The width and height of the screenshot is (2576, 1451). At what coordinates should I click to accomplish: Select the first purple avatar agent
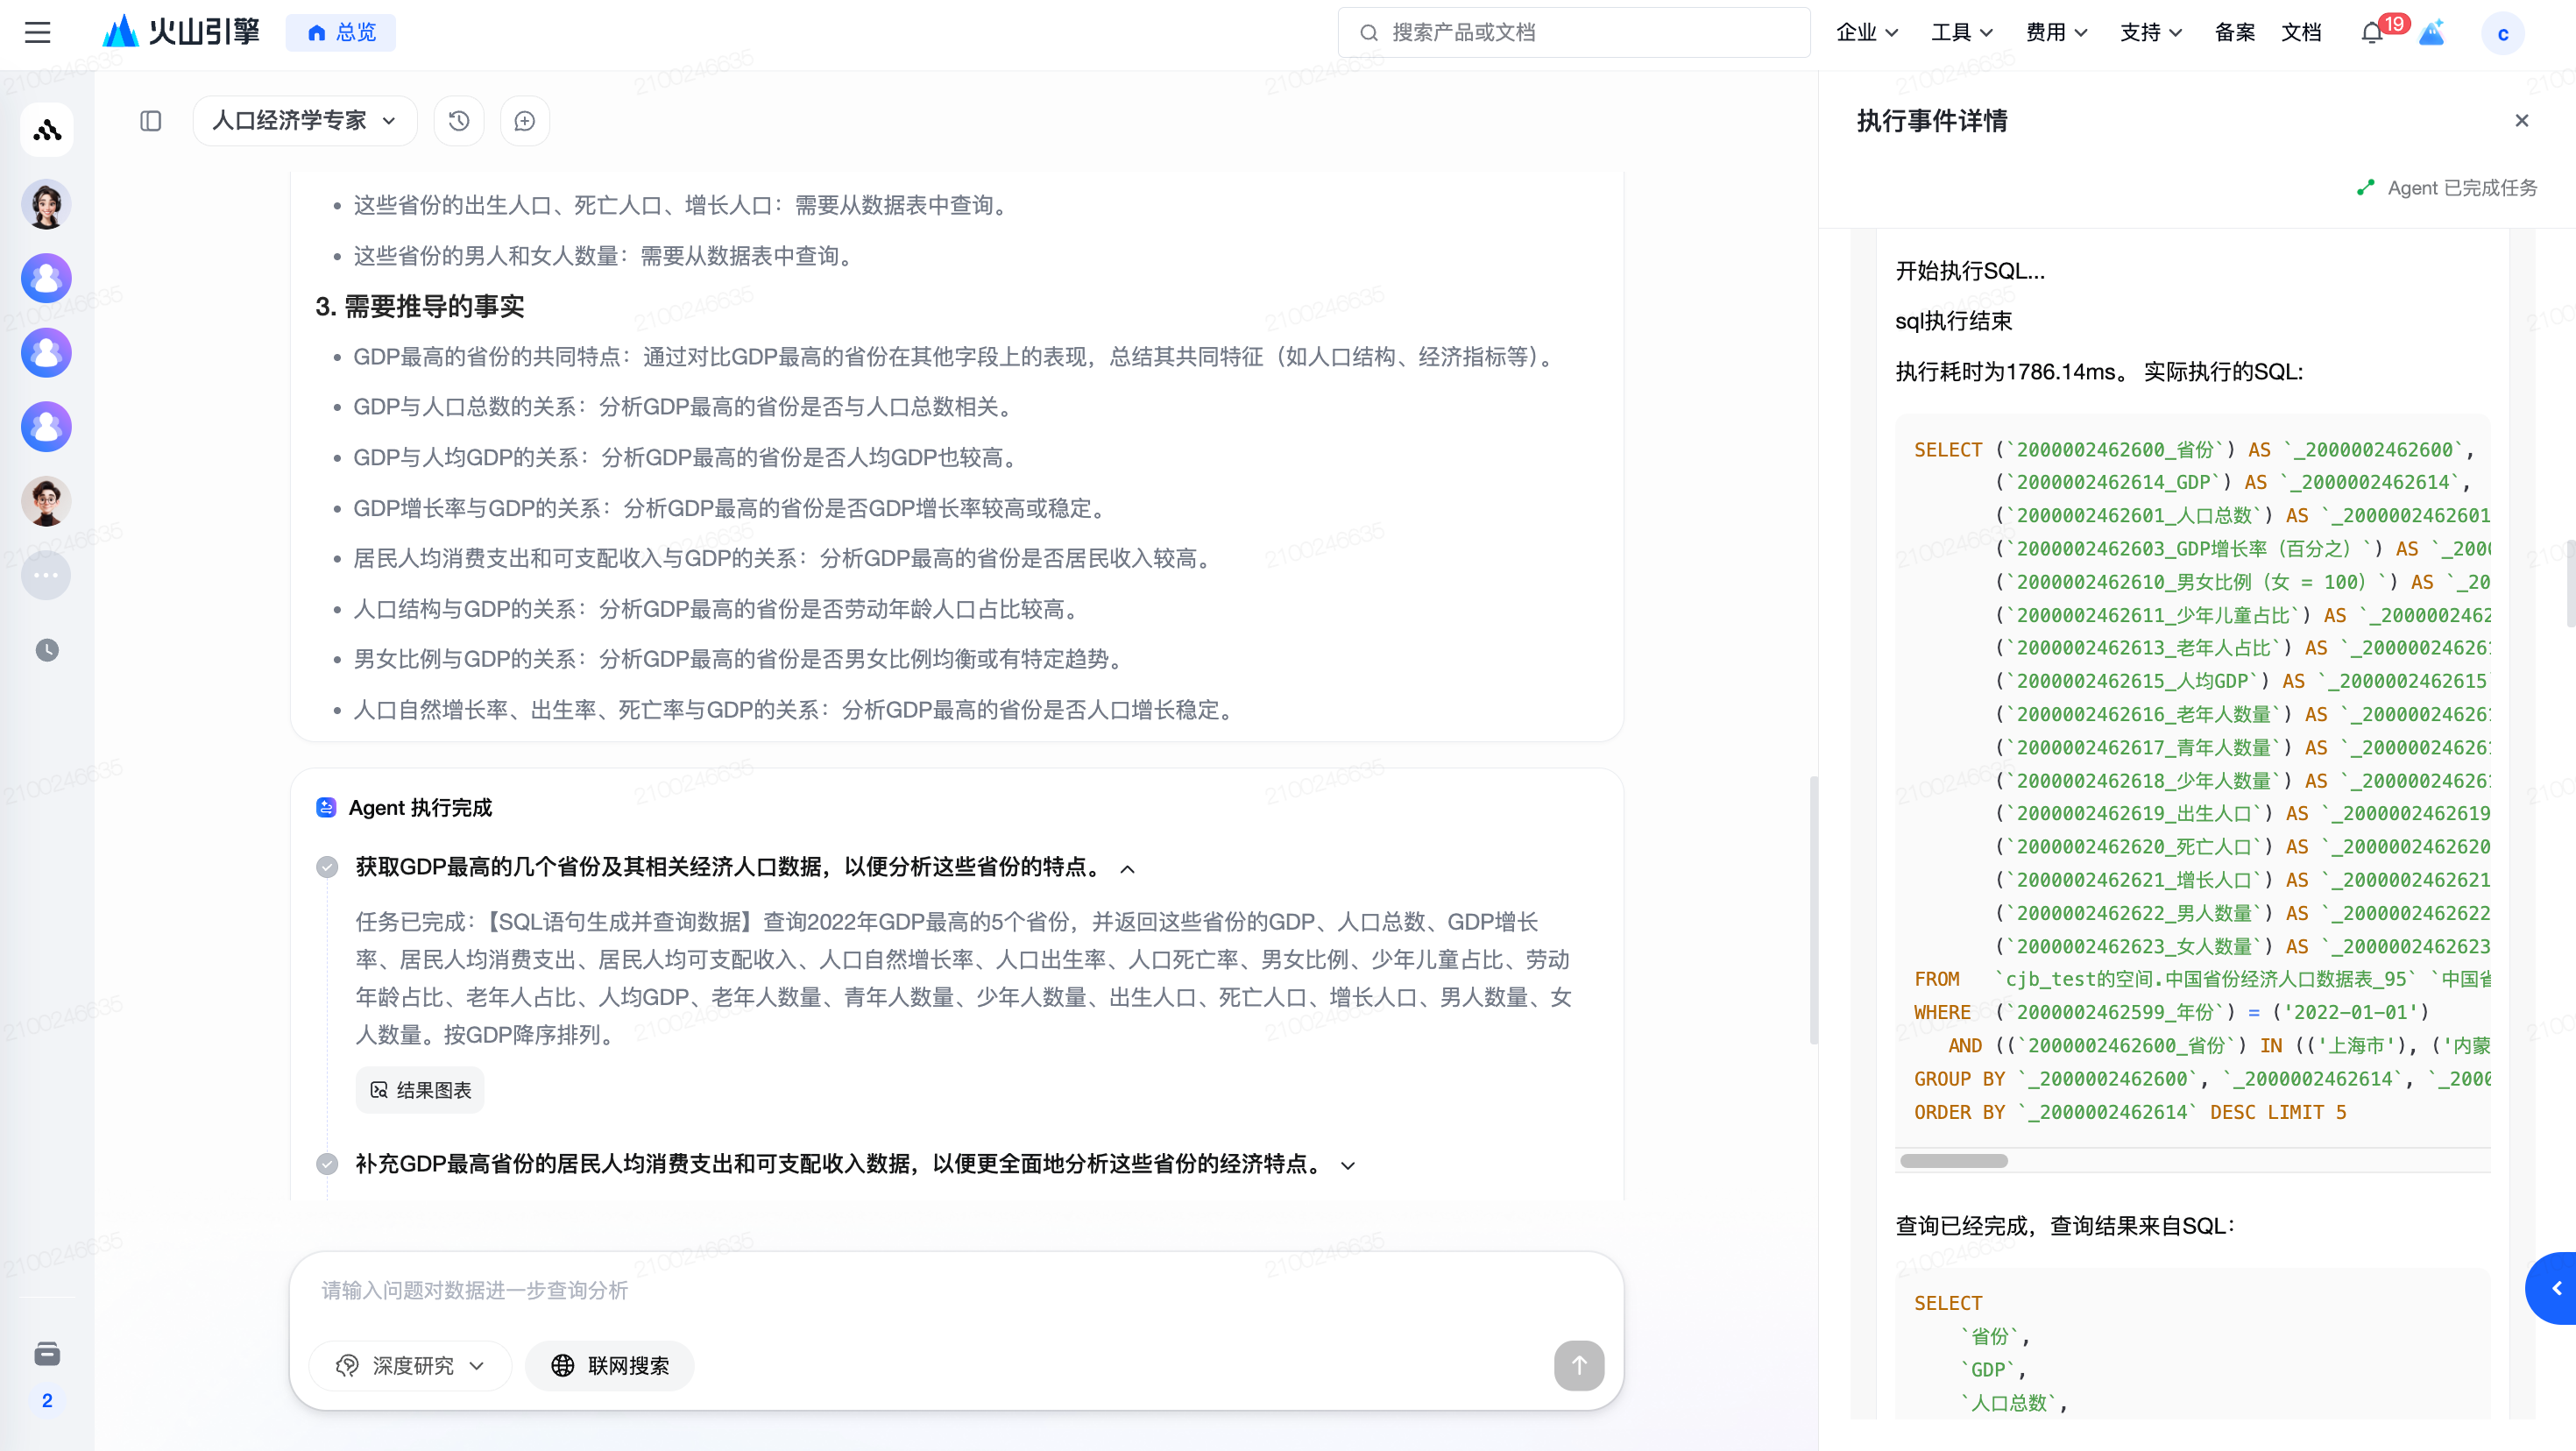click(47, 278)
